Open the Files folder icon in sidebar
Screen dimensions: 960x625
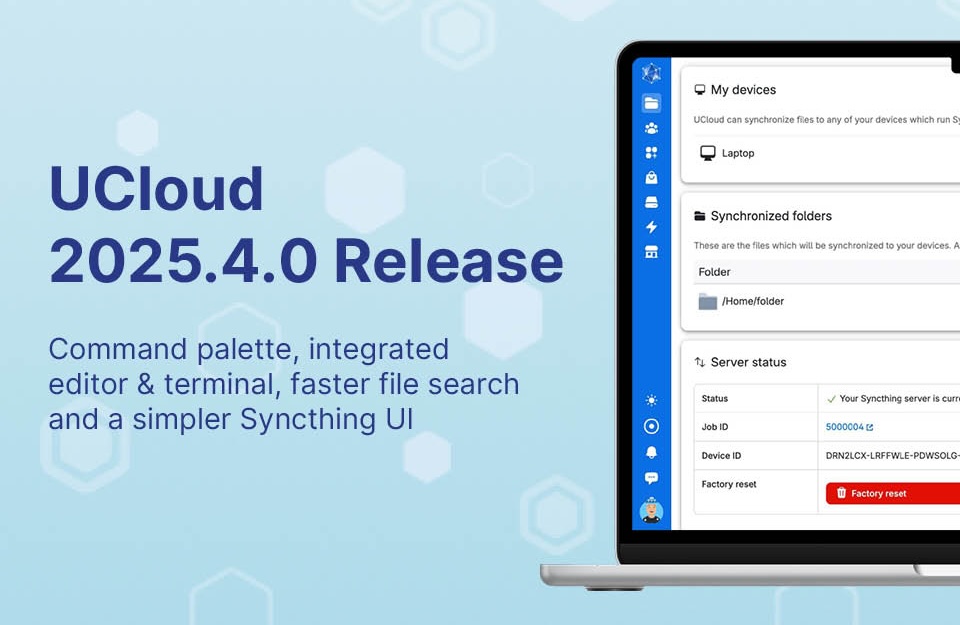[651, 103]
